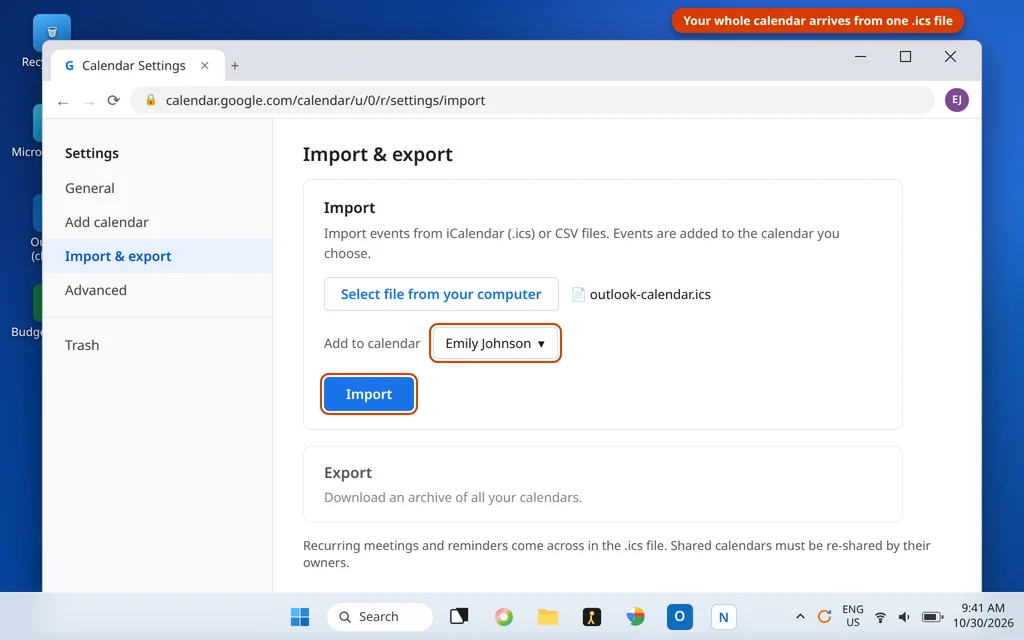Maximize the browser window
This screenshot has height=640, width=1024.
coord(905,57)
